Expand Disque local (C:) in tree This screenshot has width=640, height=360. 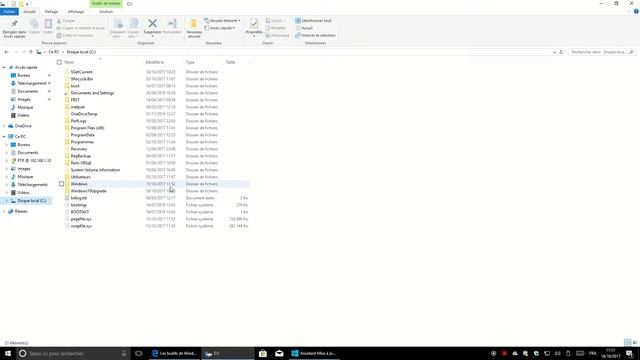(x=7, y=201)
